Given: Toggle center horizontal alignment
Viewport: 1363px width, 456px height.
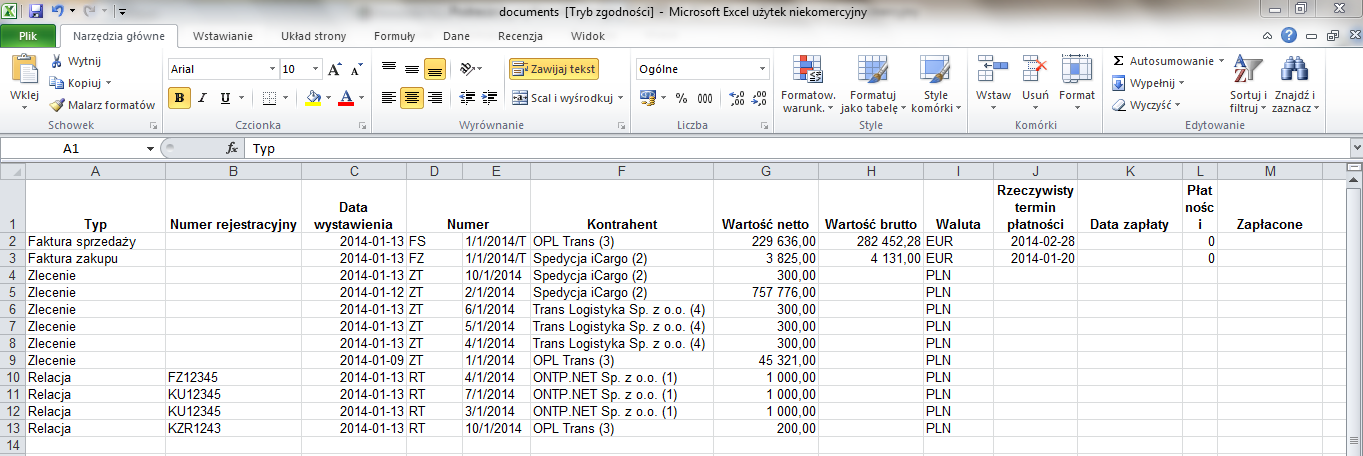Looking at the screenshot, I should [412, 98].
